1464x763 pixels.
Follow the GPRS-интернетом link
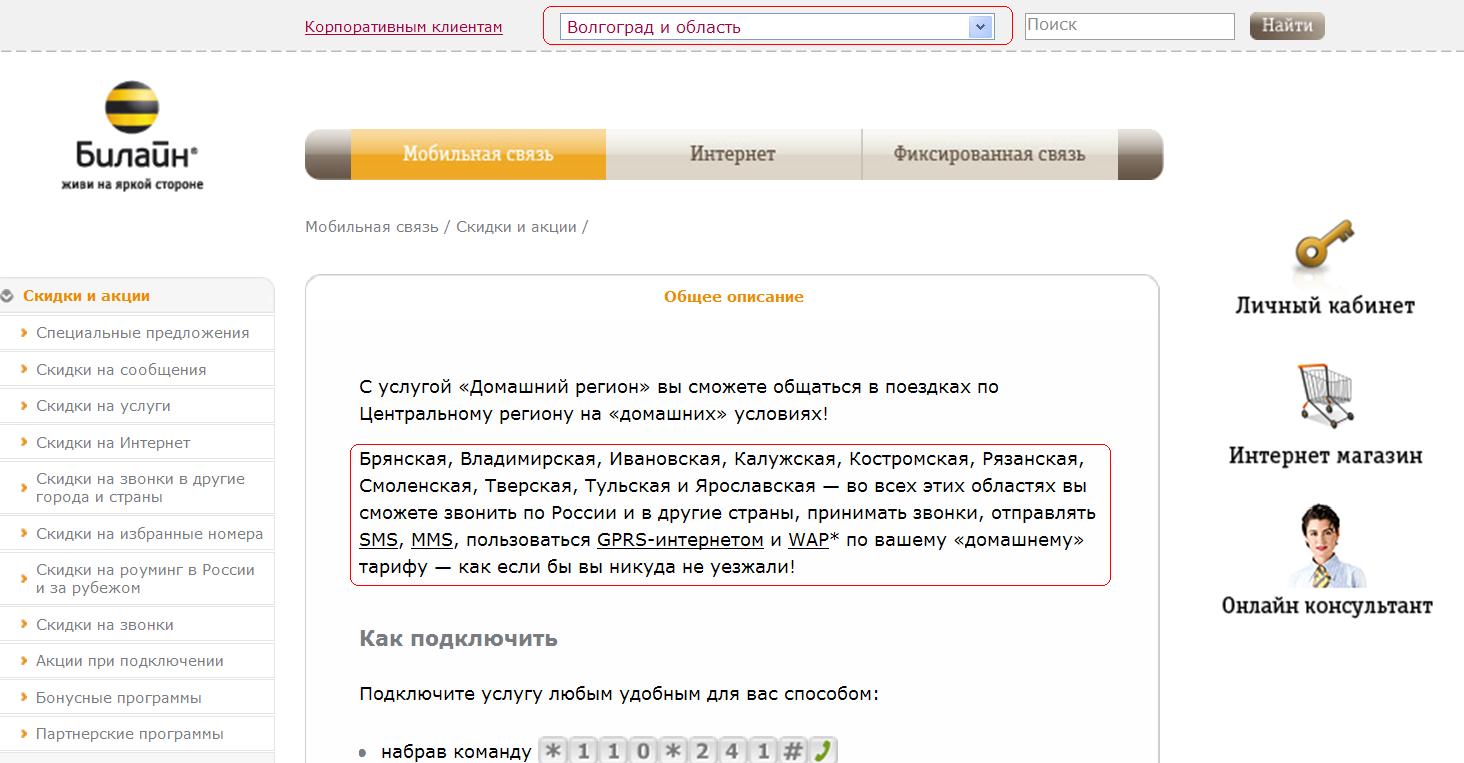coord(679,540)
